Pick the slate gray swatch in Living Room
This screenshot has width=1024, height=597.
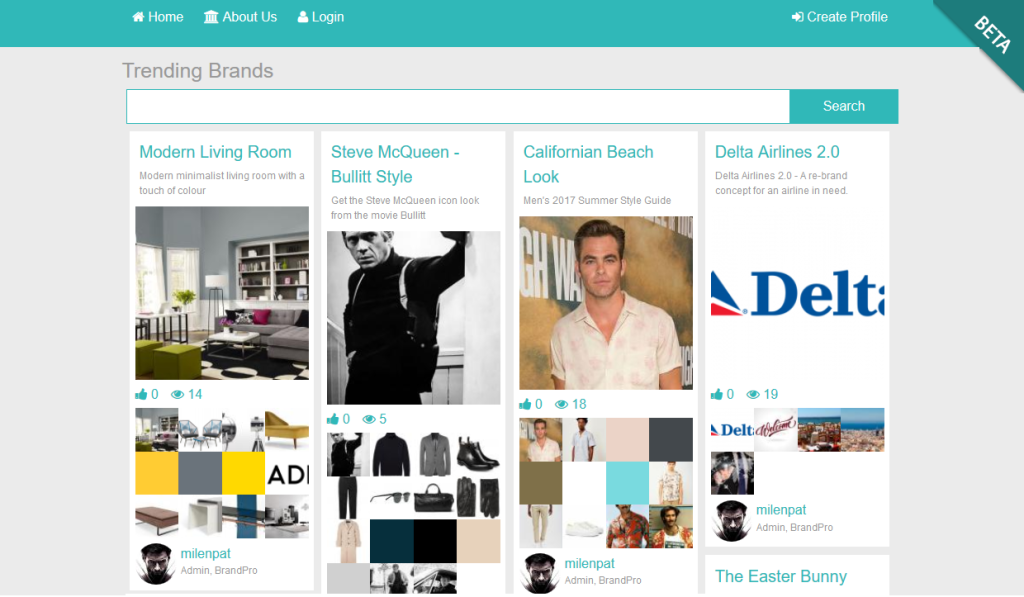200,474
